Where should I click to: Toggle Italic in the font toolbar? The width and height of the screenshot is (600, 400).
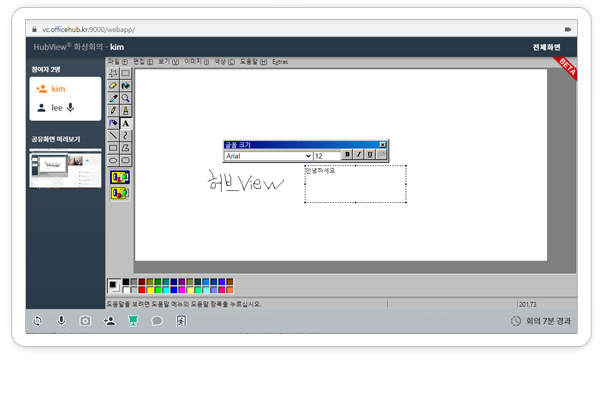coord(359,154)
